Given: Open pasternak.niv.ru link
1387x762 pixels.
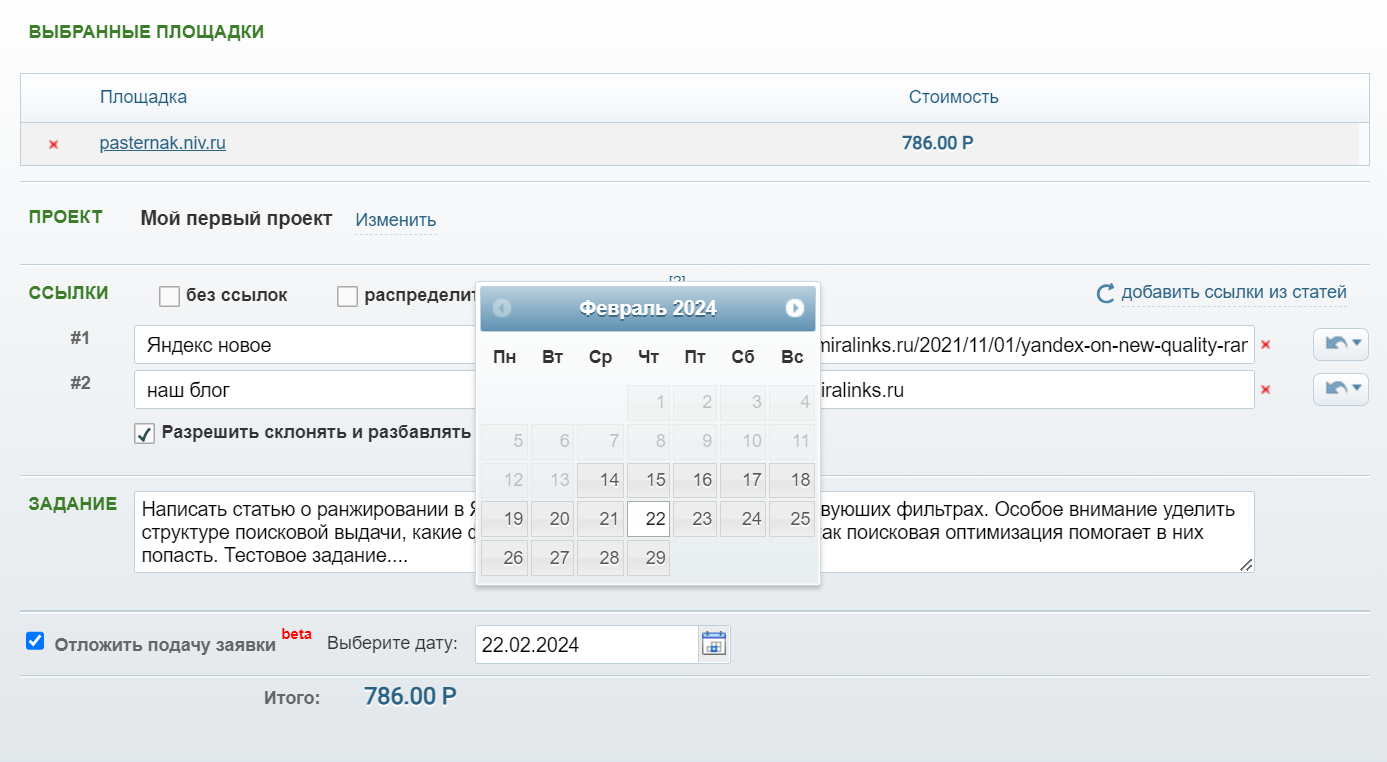Looking at the screenshot, I should 163,143.
